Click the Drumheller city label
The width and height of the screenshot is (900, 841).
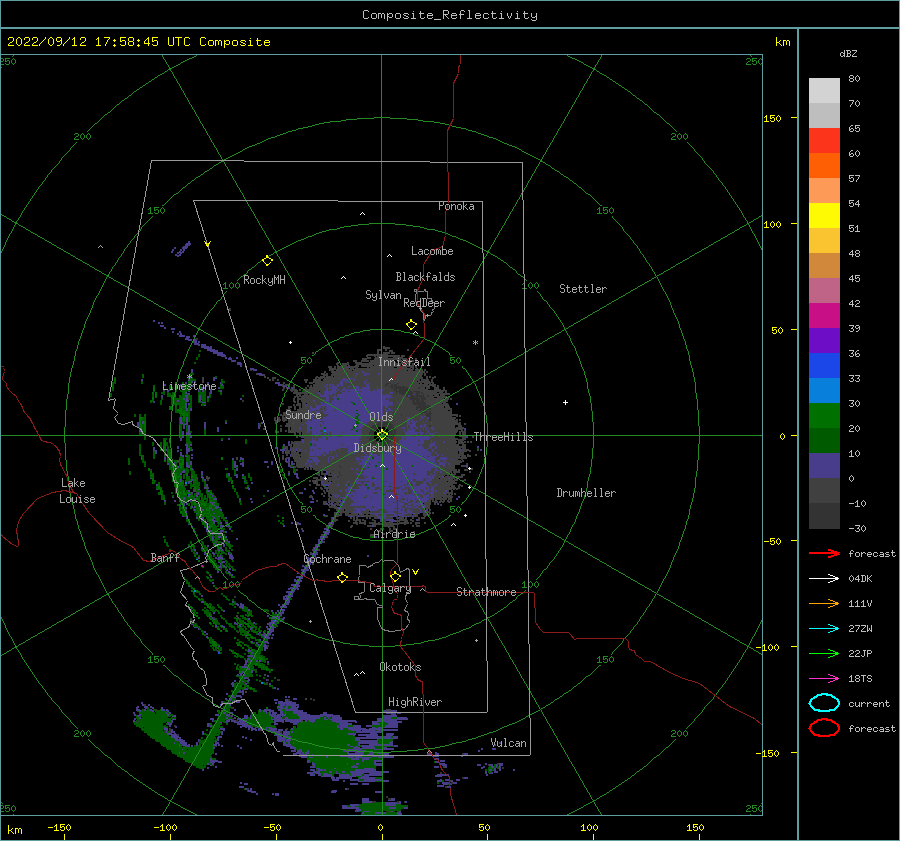click(x=586, y=493)
